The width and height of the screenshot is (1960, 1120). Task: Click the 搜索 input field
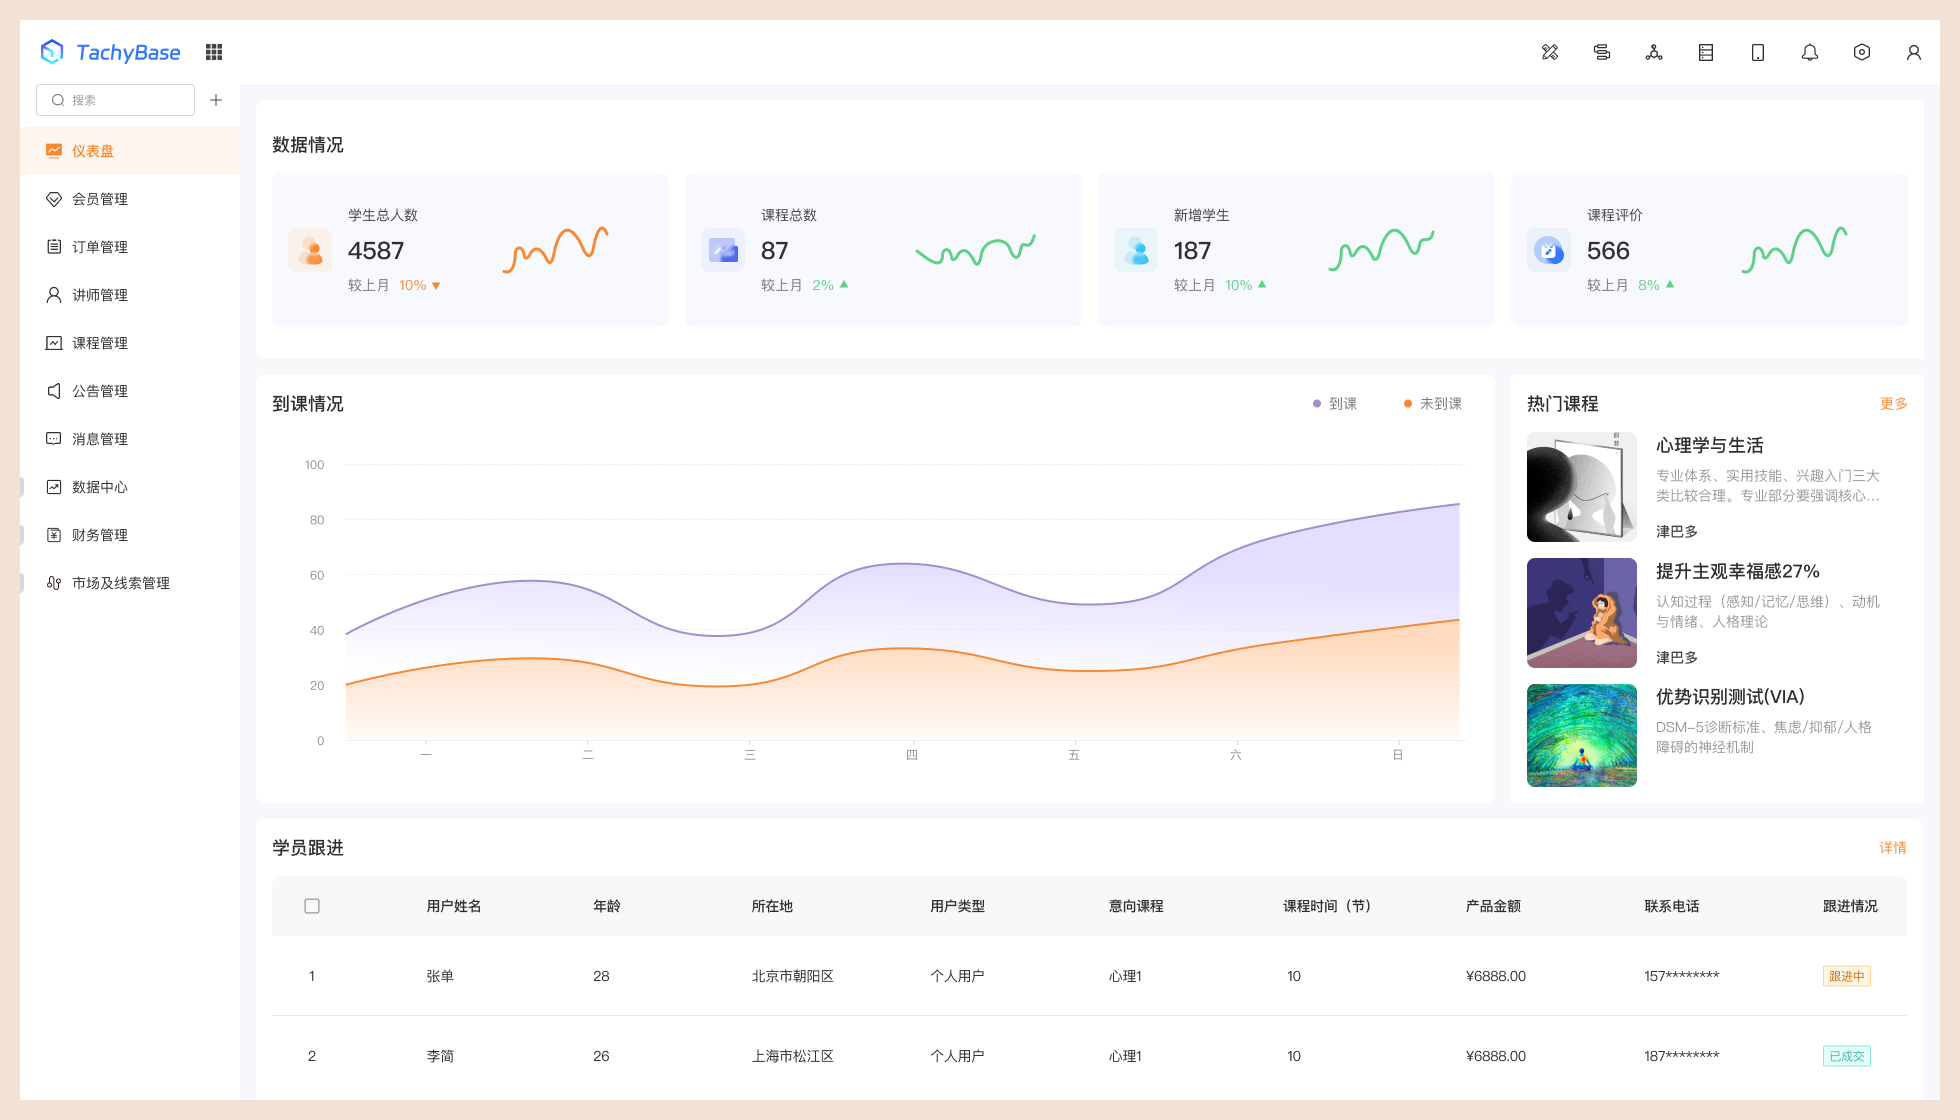coord(116,100)
